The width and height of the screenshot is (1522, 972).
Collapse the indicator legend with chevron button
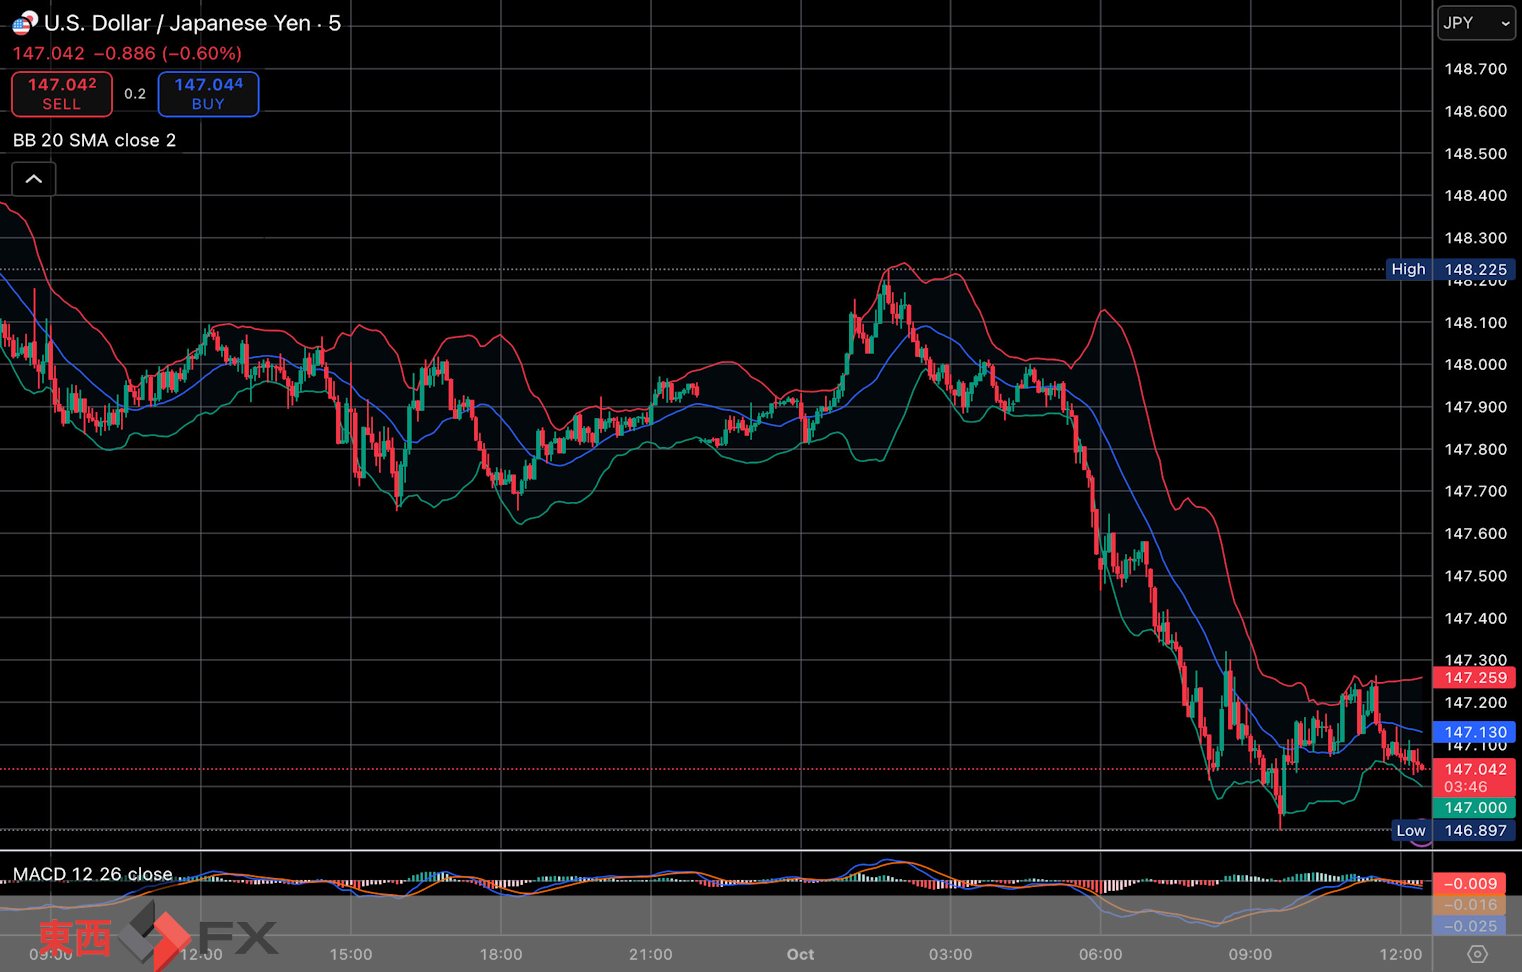[33, 179]
